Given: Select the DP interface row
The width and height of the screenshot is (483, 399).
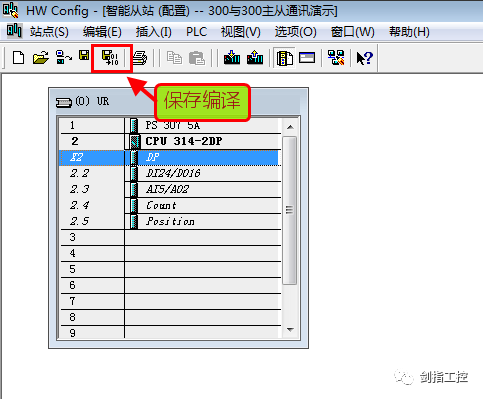Looking at the screenshot, I should (170, 157).
